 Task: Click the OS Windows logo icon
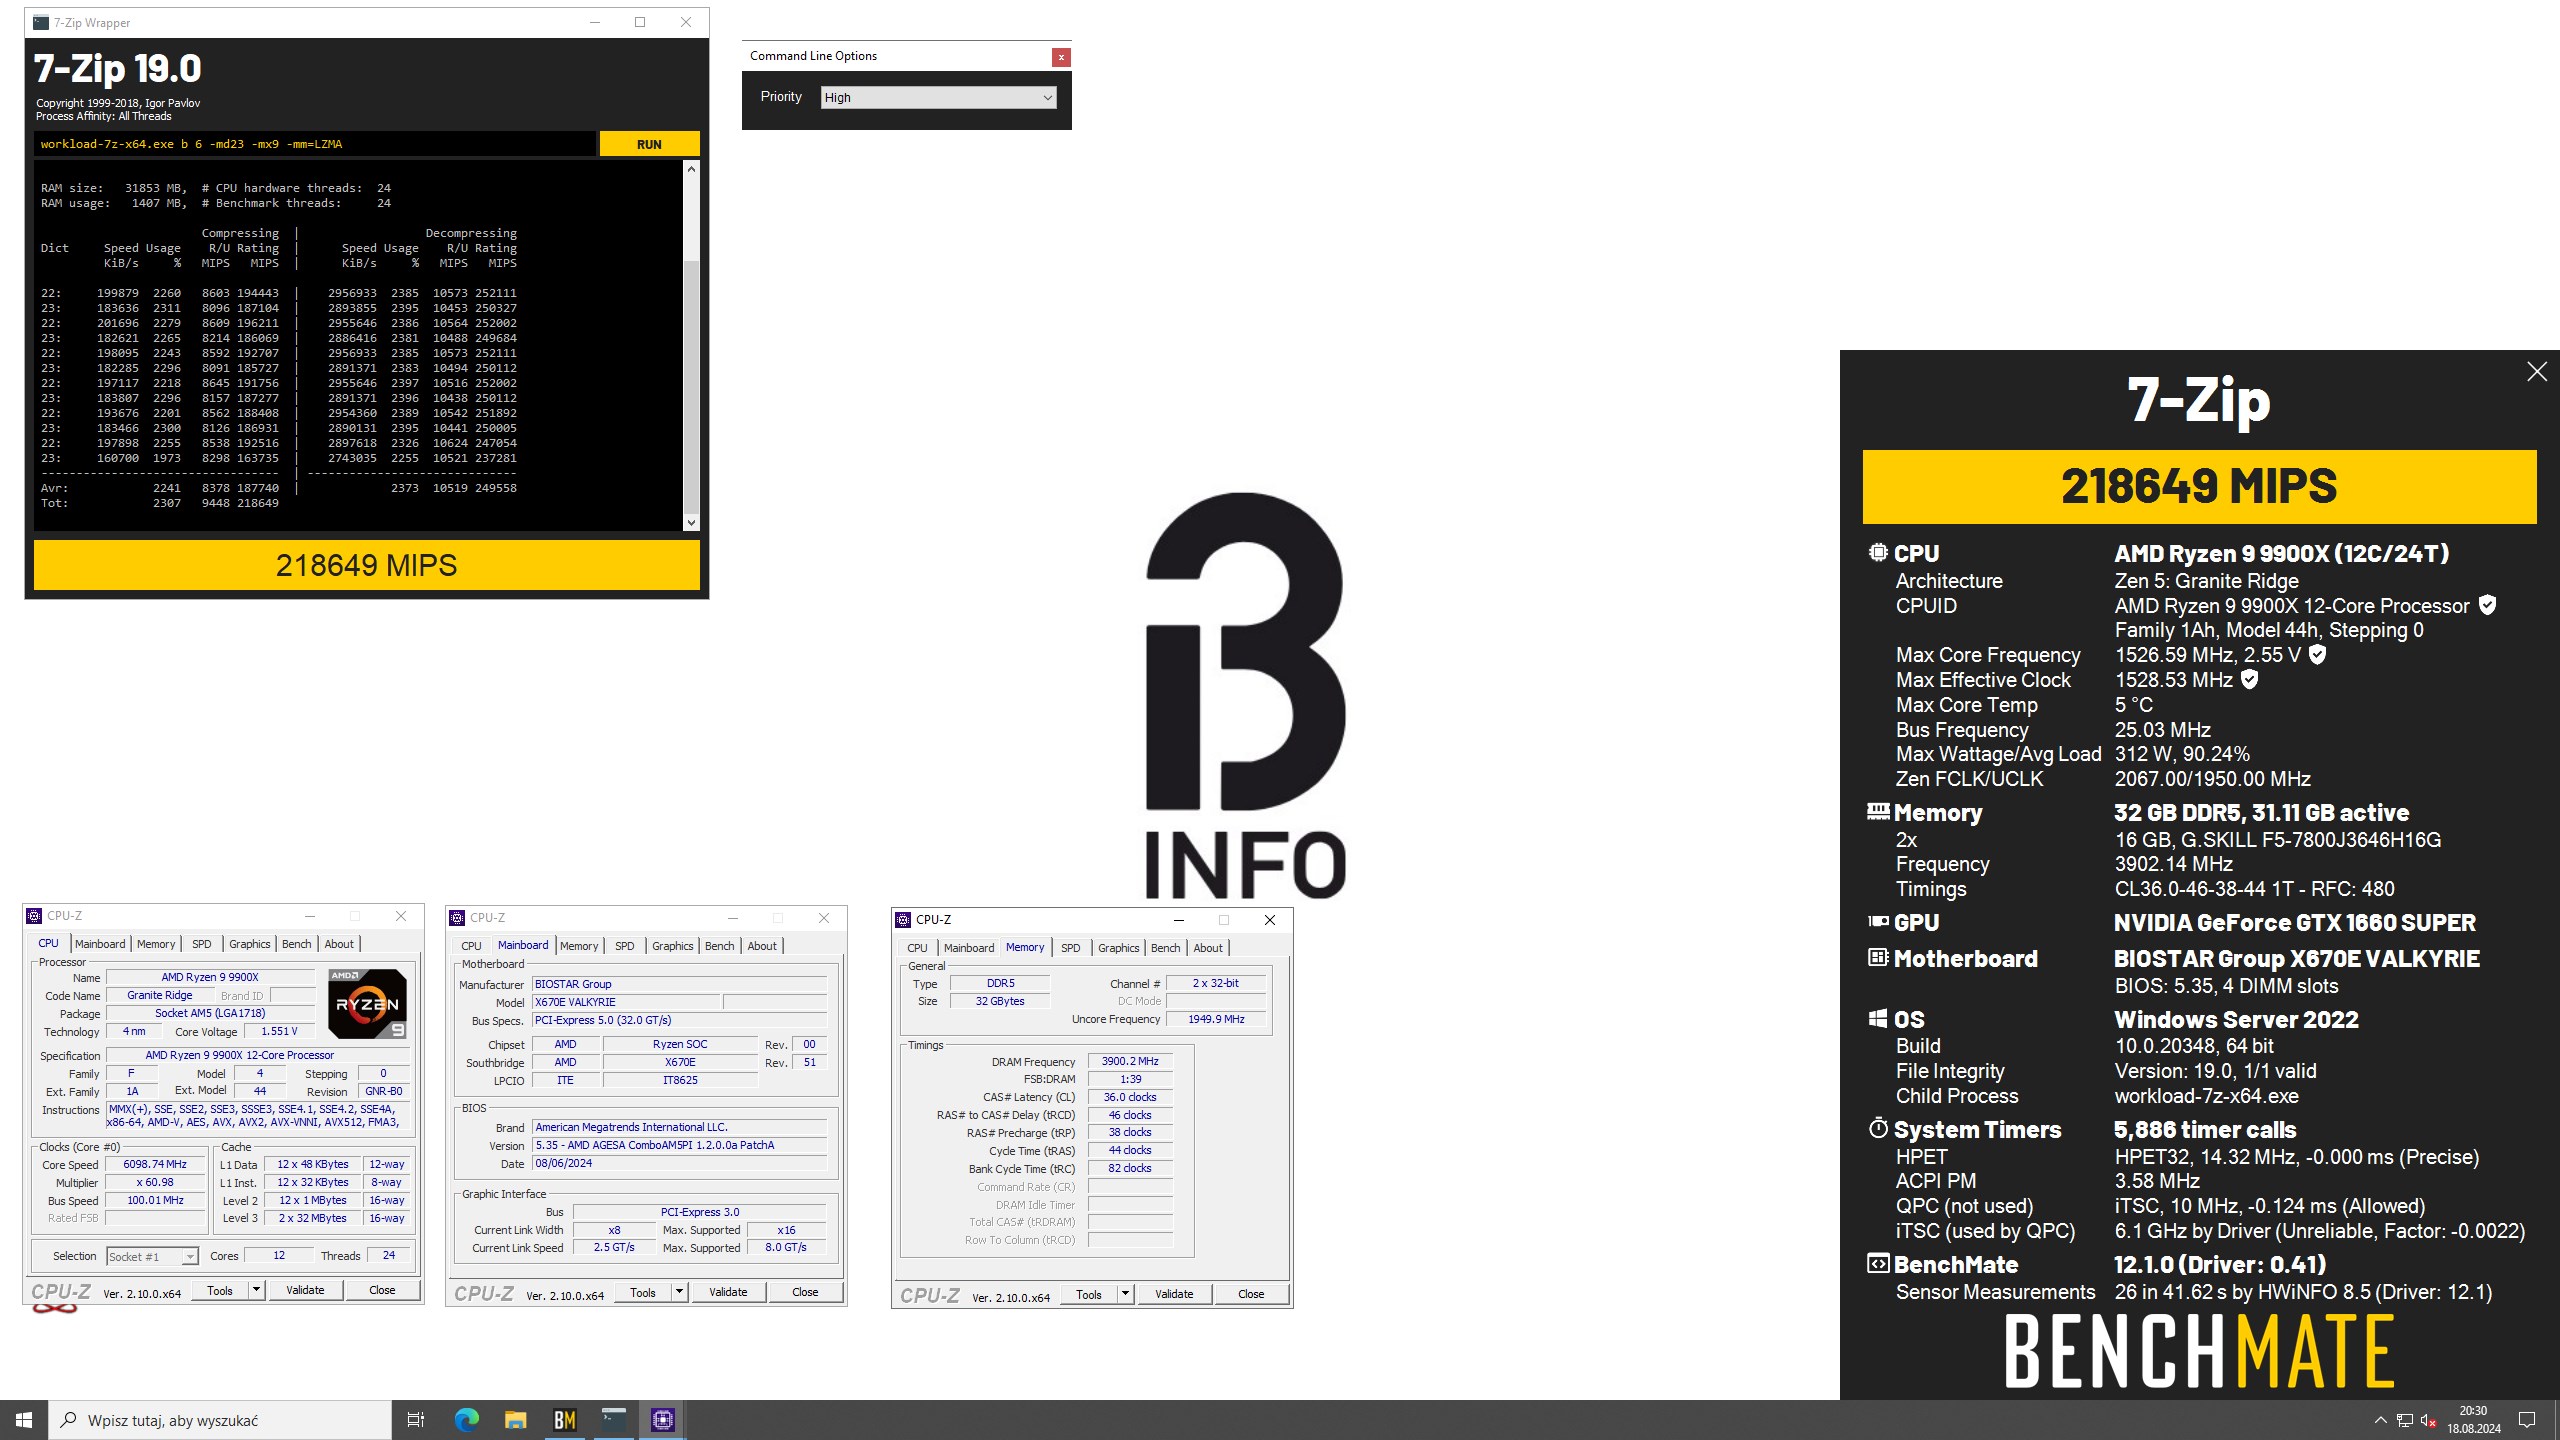1878,1019
